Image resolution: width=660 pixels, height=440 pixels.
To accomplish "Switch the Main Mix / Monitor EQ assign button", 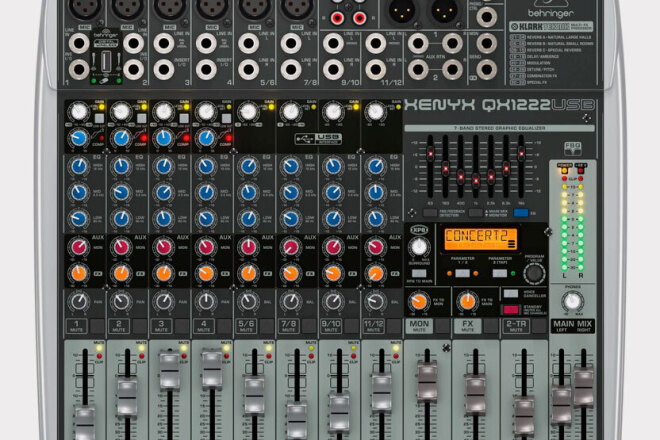I will tap(475, 213).
